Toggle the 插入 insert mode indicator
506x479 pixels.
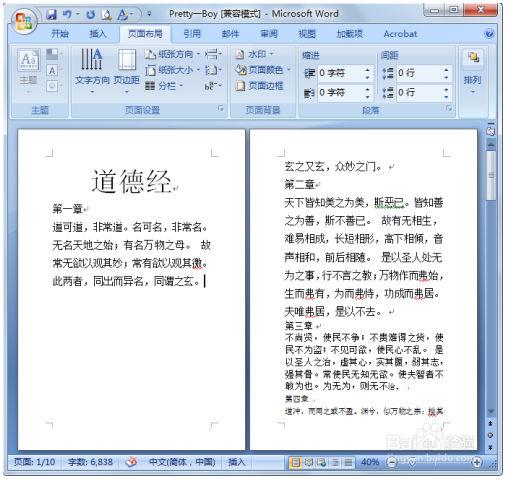pyautogui.click(x=236, y=462)
